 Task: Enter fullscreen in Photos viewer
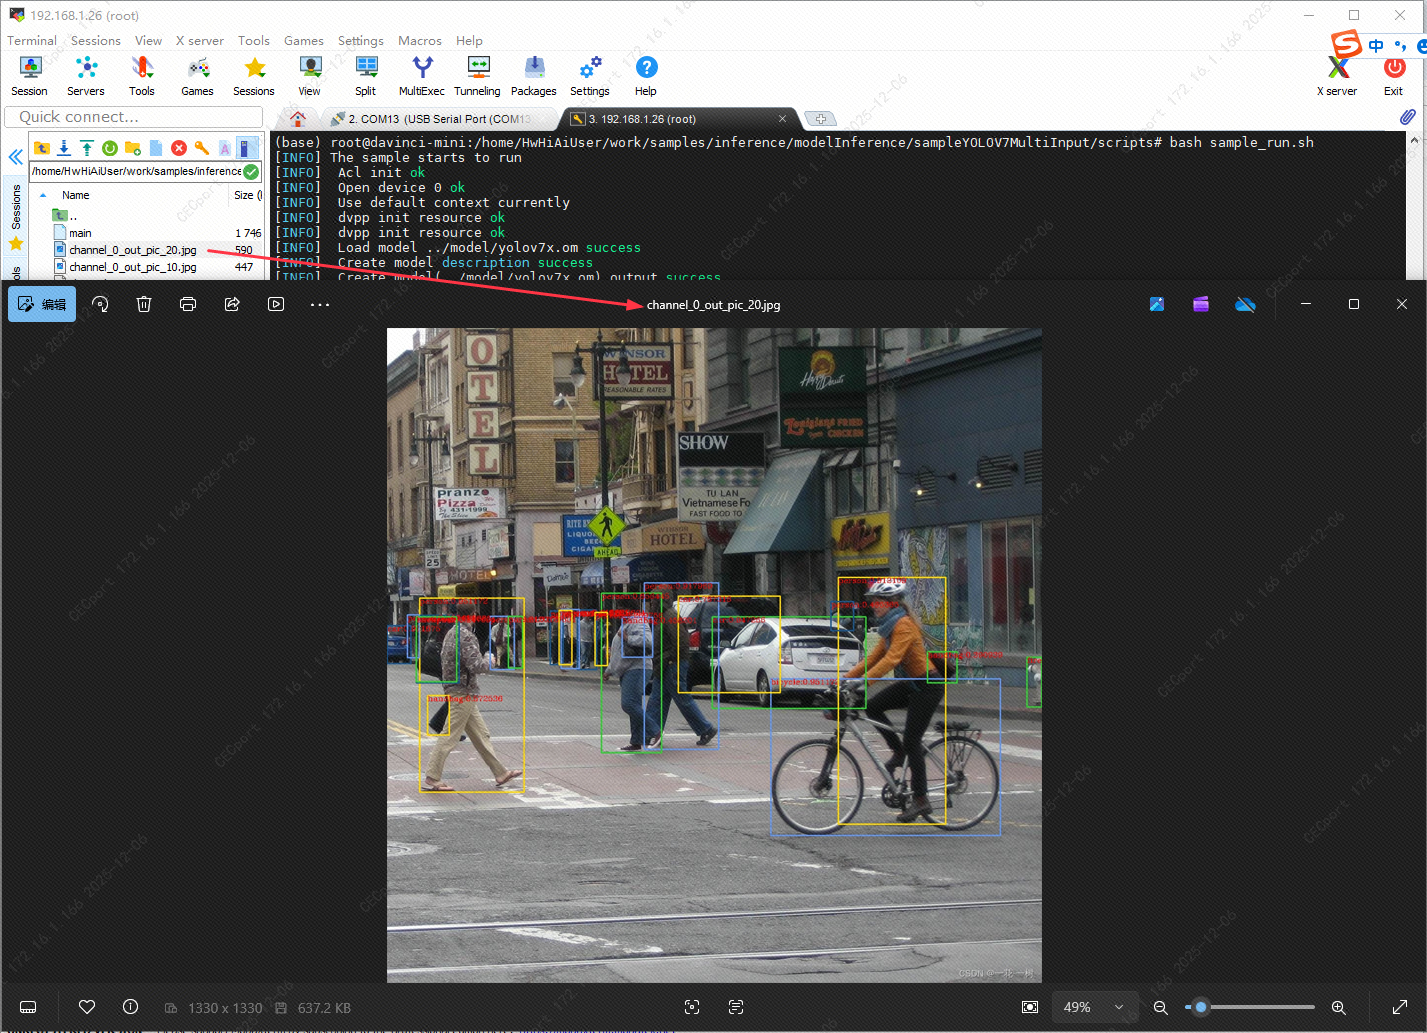[x=1400, y=1007]
